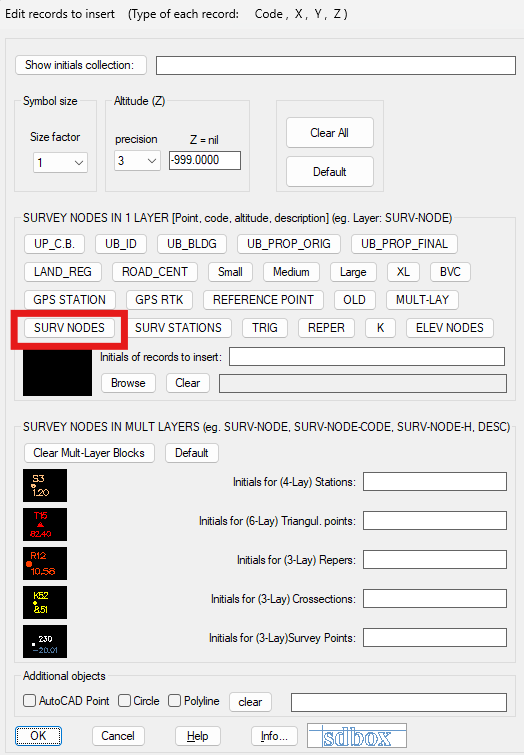The height and width of the screenshot is (755, 524).
Task: Click the black block preview beside Browse
Action: [x=57, y=372]
